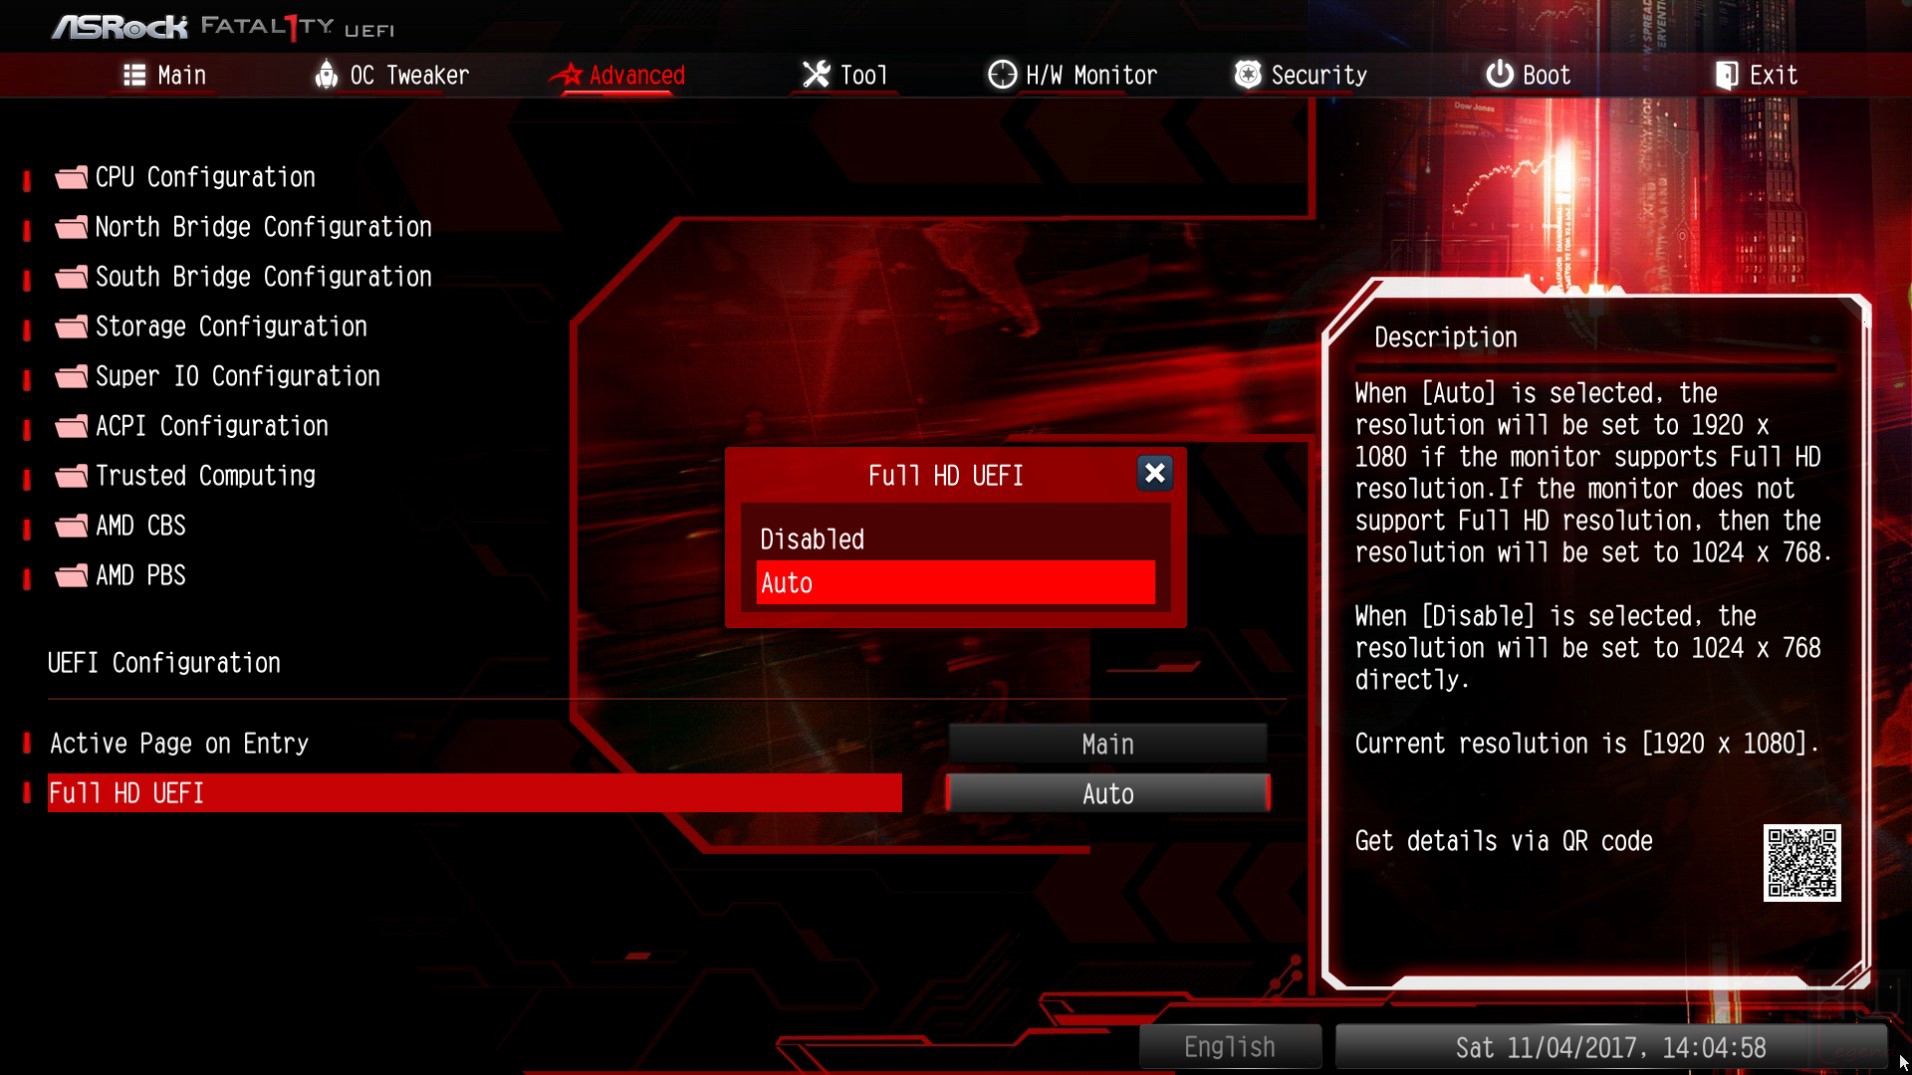Click the Security shield icon
The width and height of the screenshot is (1912, 1075).
coord(1247,75)
